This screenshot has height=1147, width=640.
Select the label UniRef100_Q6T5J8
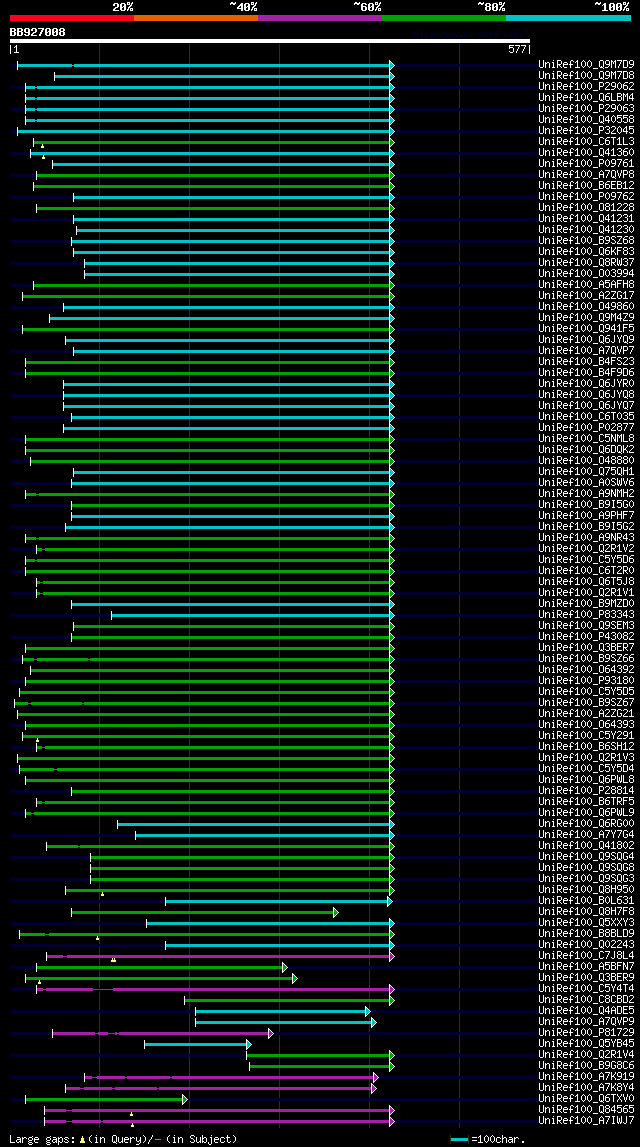[586, 581]
